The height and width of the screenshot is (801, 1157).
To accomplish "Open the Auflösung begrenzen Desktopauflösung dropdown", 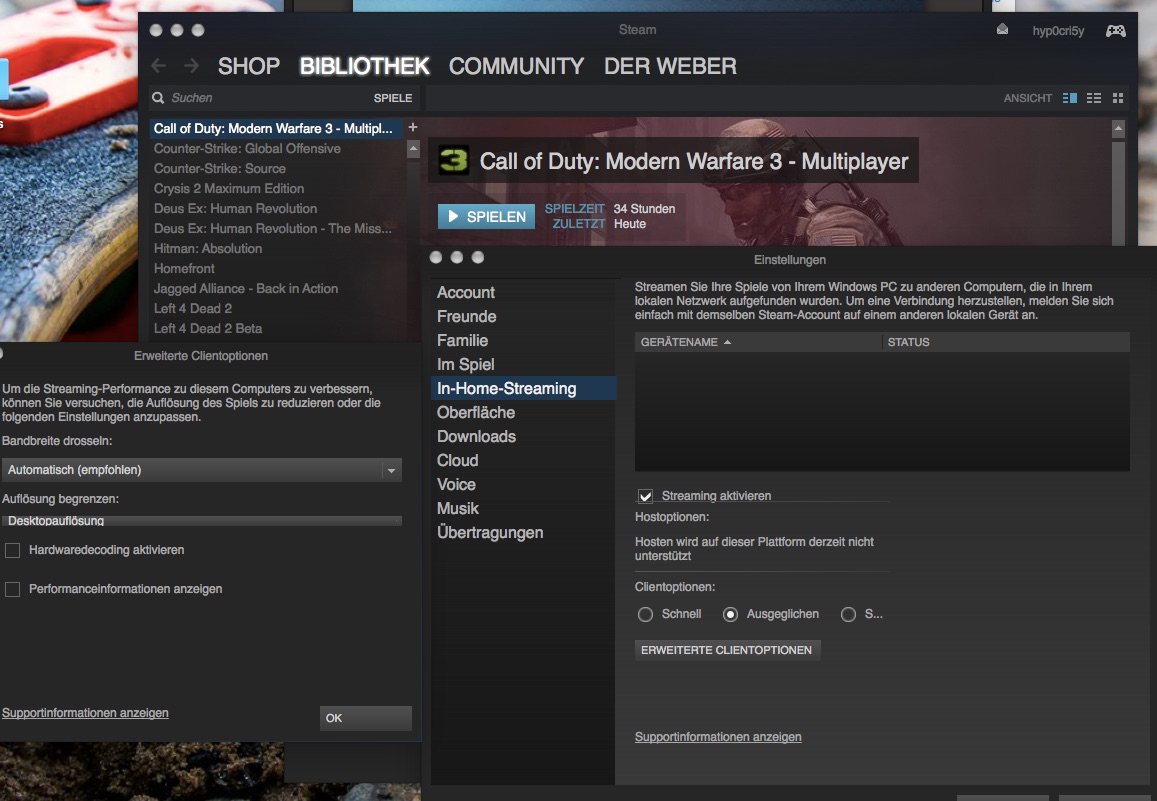I will [201, 521].
